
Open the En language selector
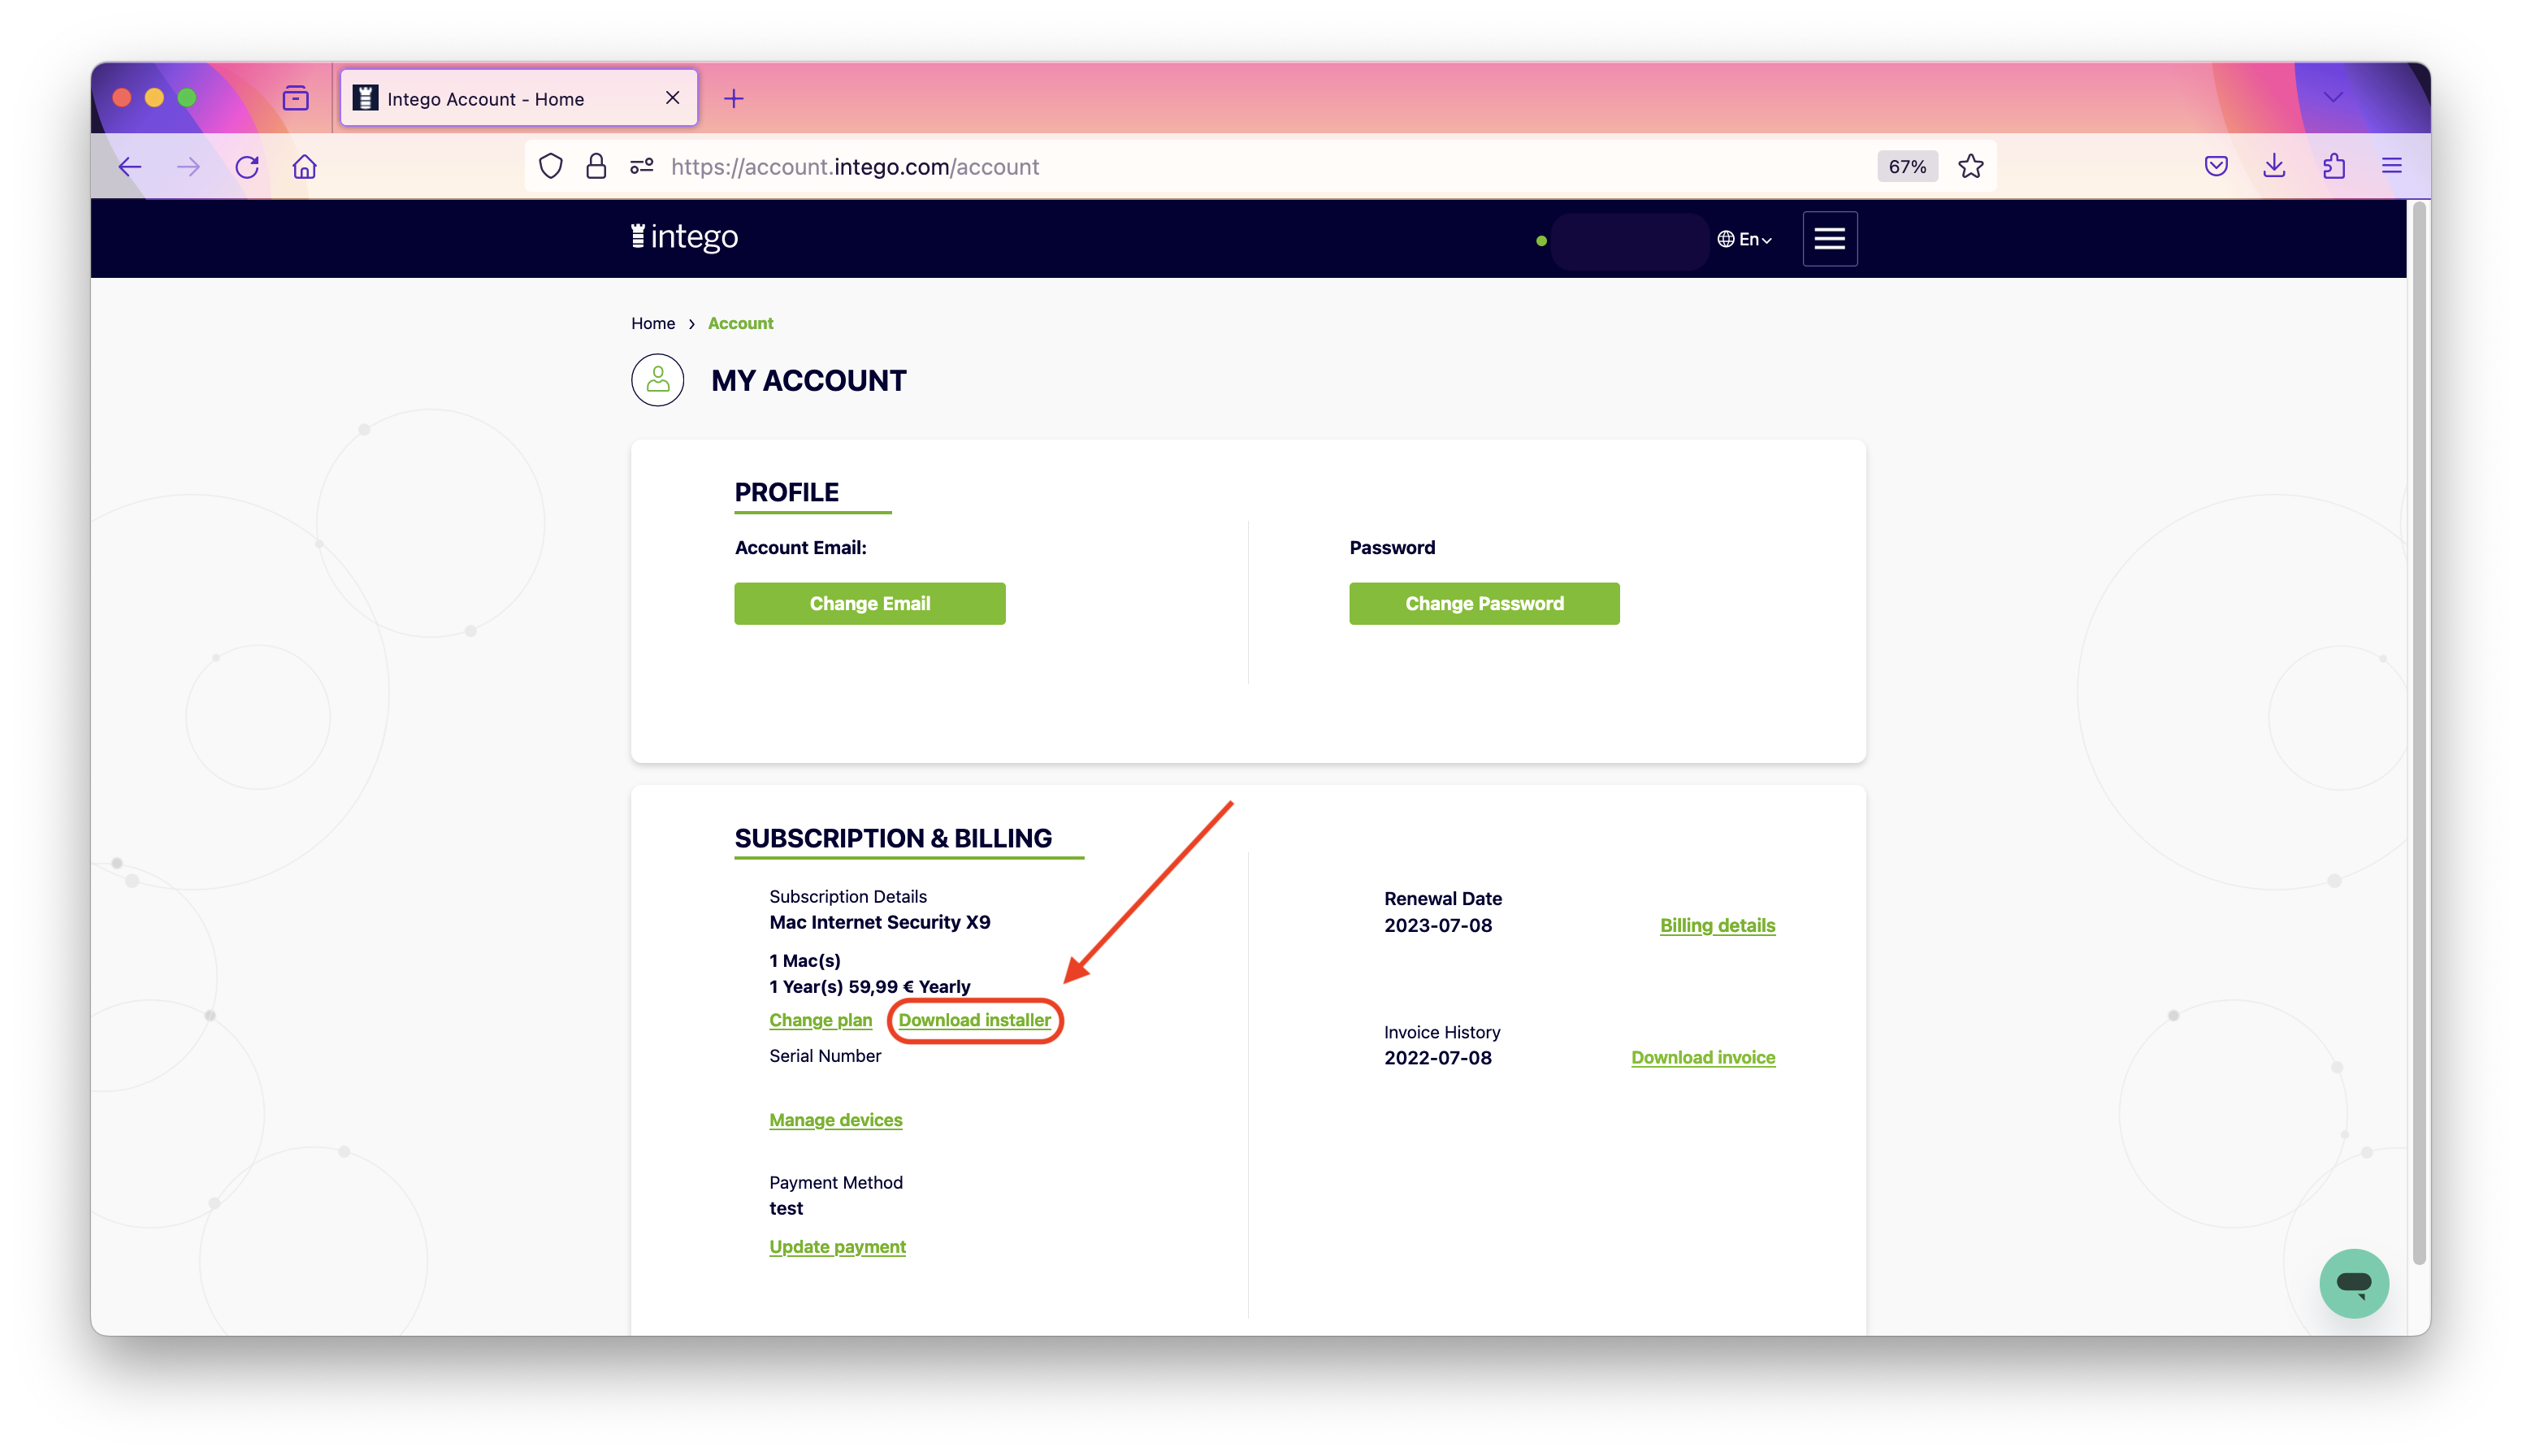point(1745,239)
